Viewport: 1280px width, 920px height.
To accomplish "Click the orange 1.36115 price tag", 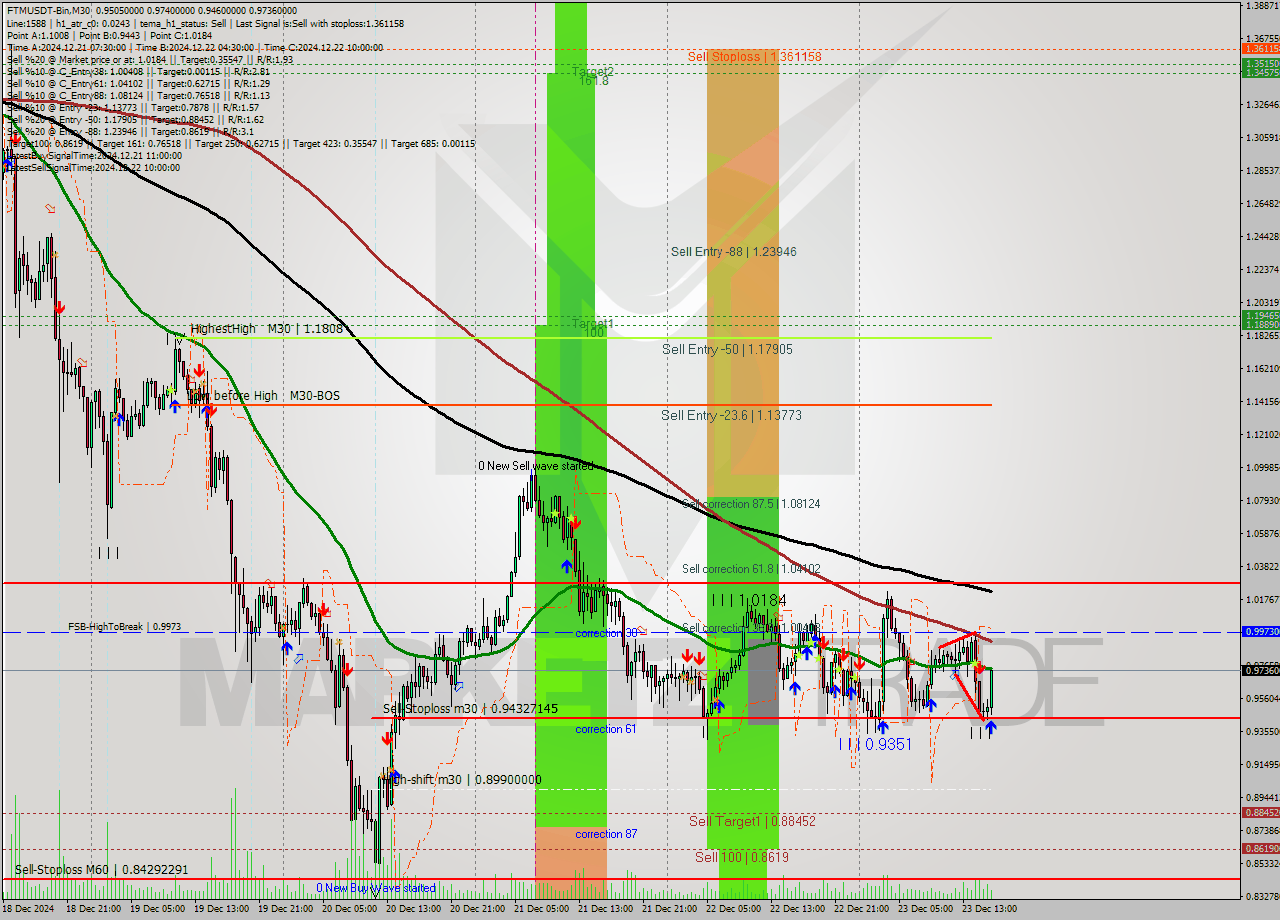I will tap(1259, 48).
